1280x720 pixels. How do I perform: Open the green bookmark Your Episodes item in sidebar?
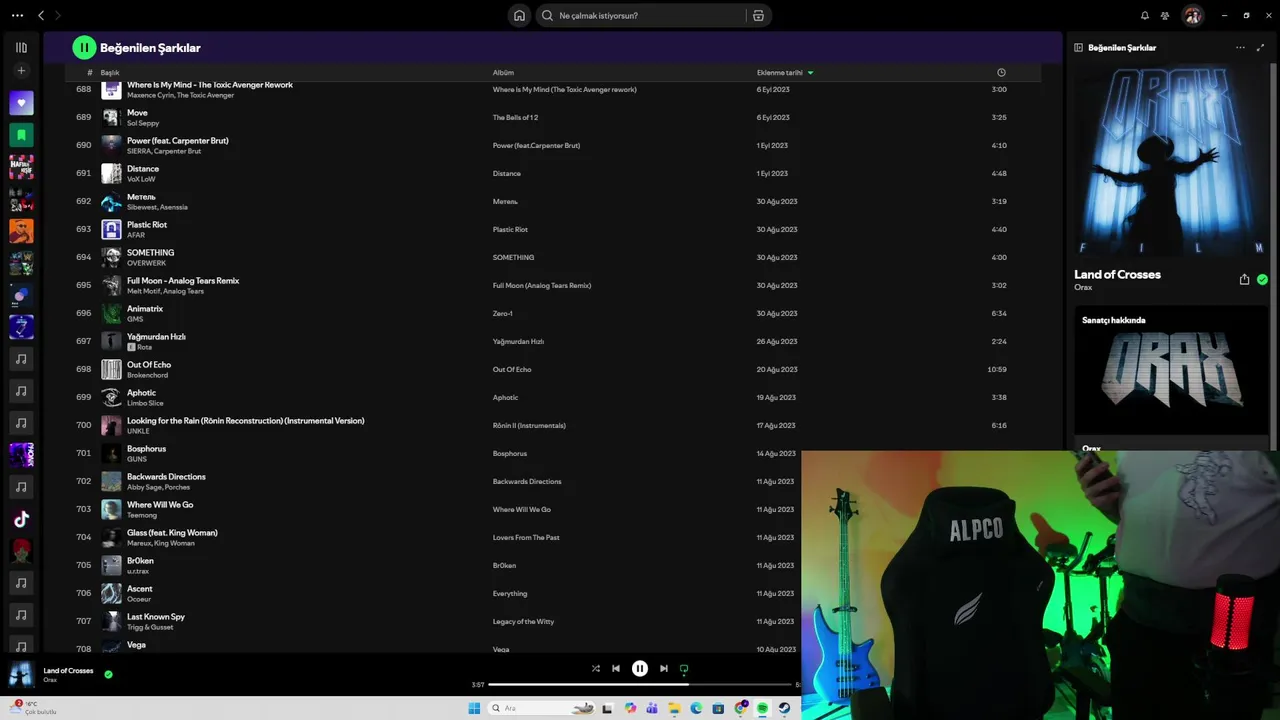point(21,134)
